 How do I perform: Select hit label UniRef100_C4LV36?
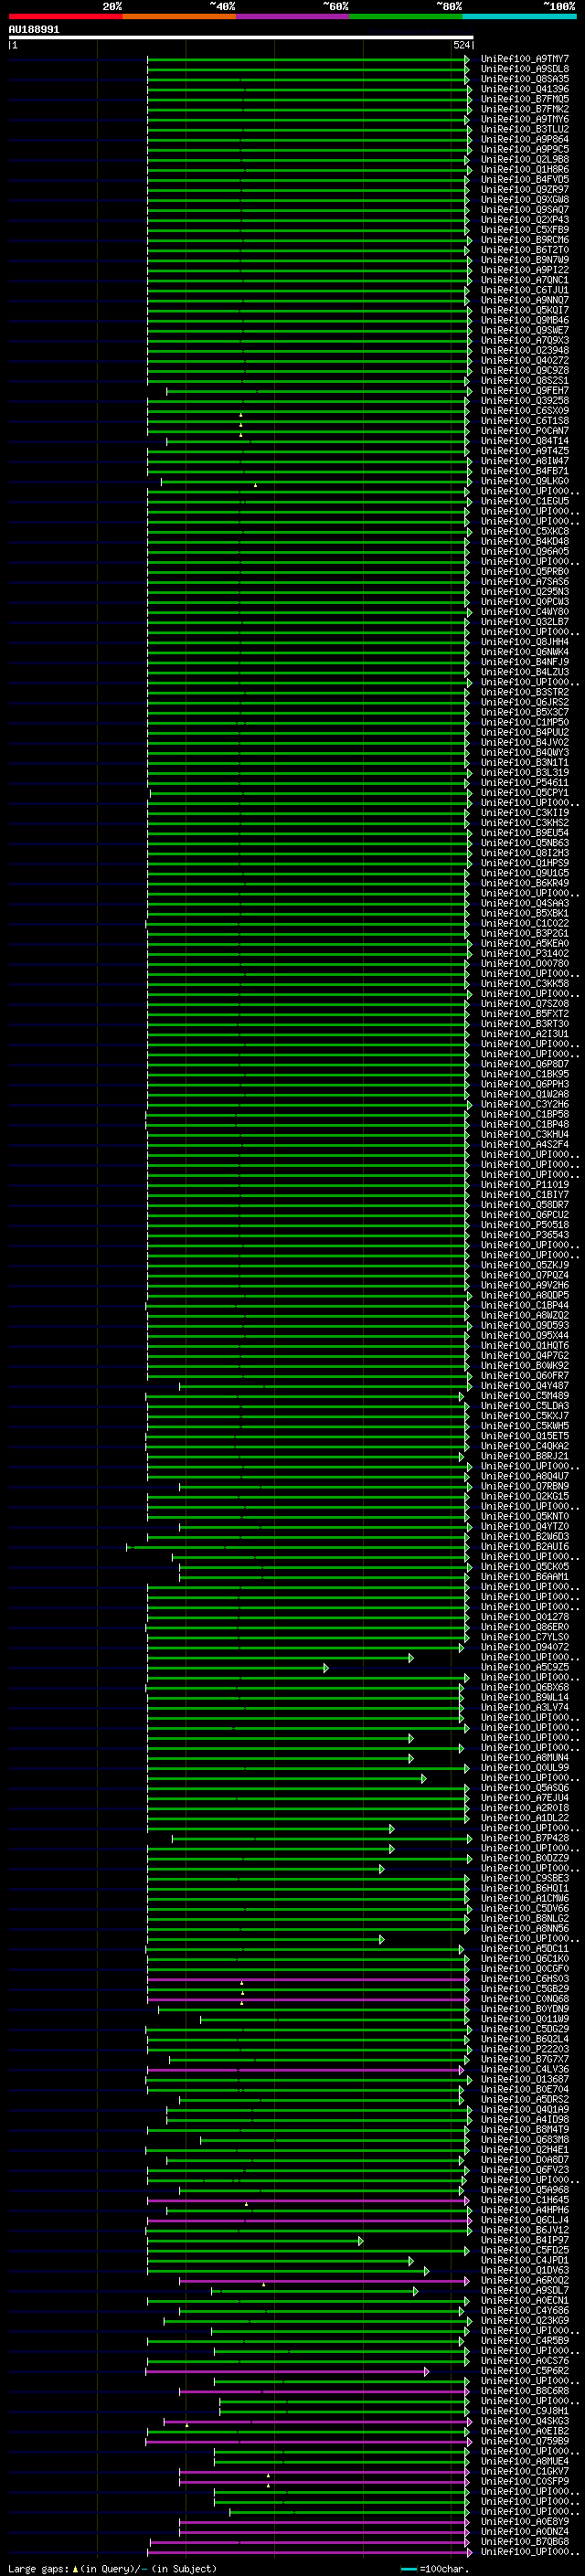(x=524, y=2069)
